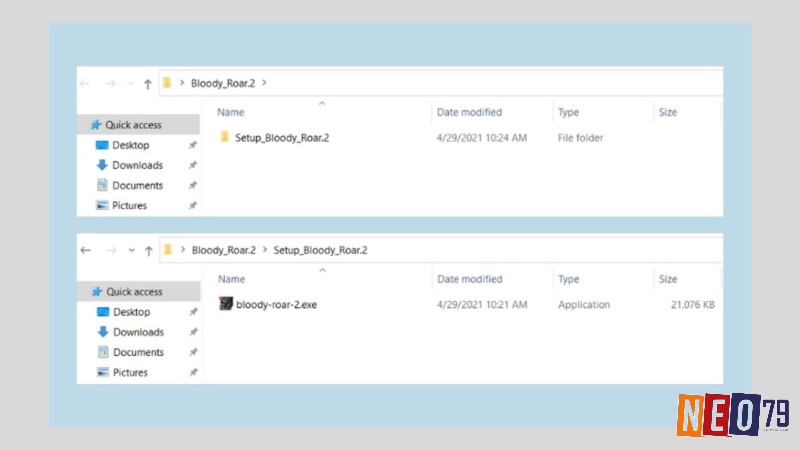Click pin icon beside Downloads in upper window

click(192, 165)
